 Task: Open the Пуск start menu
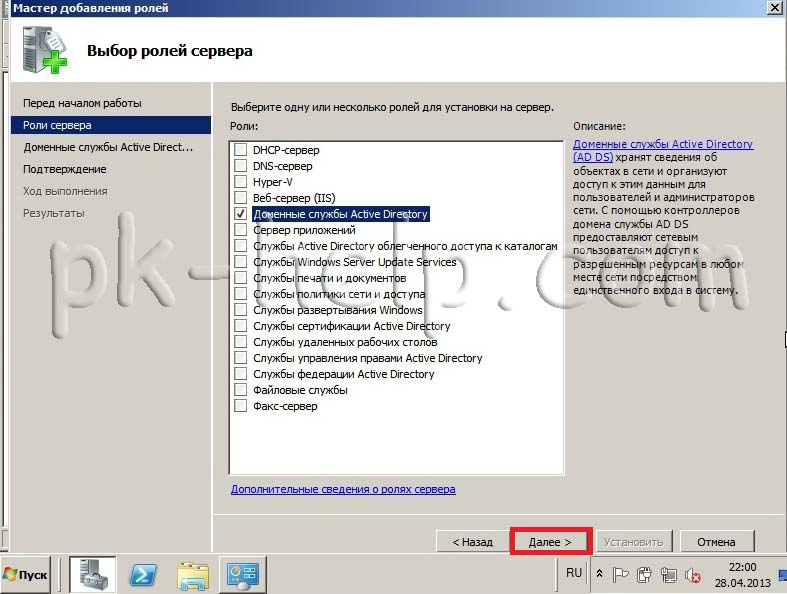26,575
